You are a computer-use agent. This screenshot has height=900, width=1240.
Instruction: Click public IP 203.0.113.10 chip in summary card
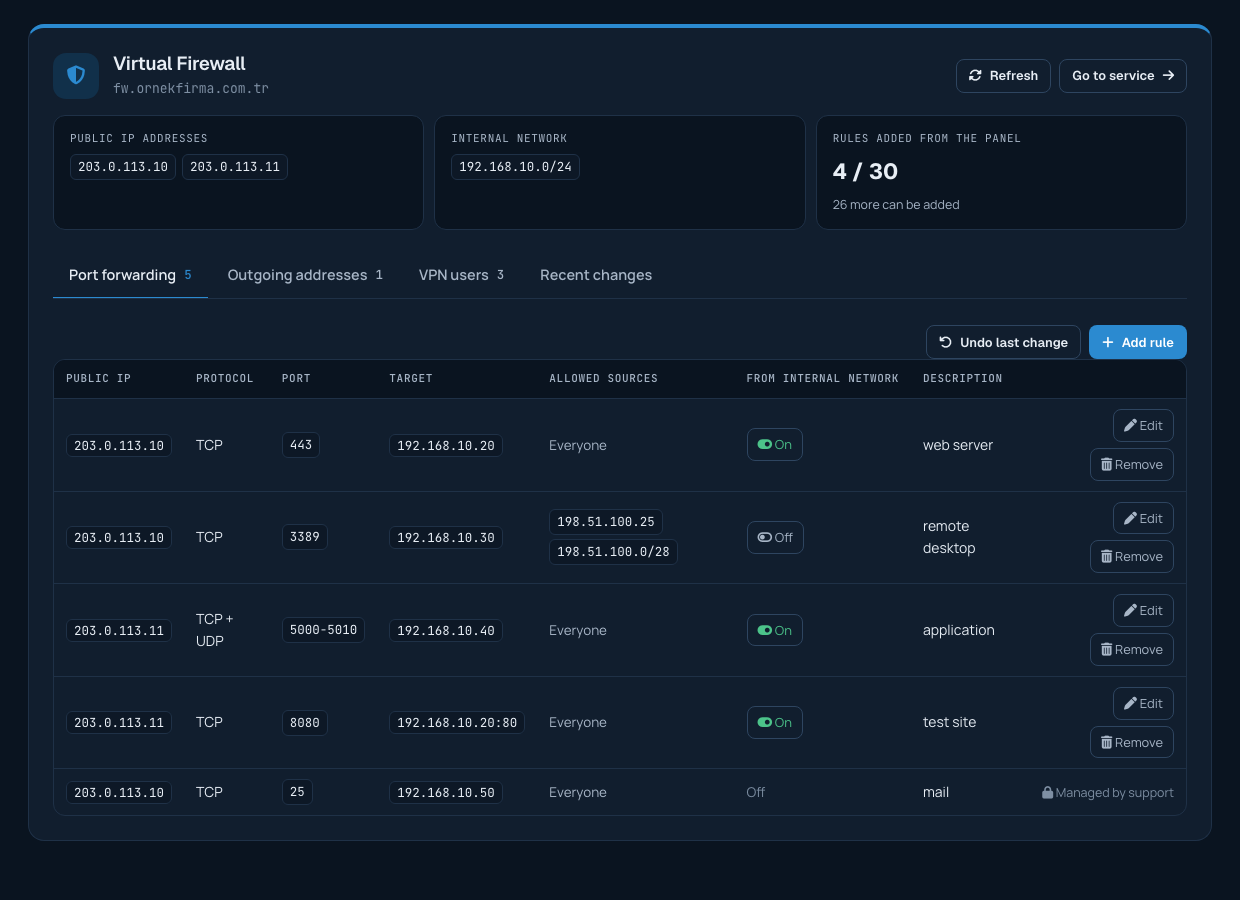123,167
